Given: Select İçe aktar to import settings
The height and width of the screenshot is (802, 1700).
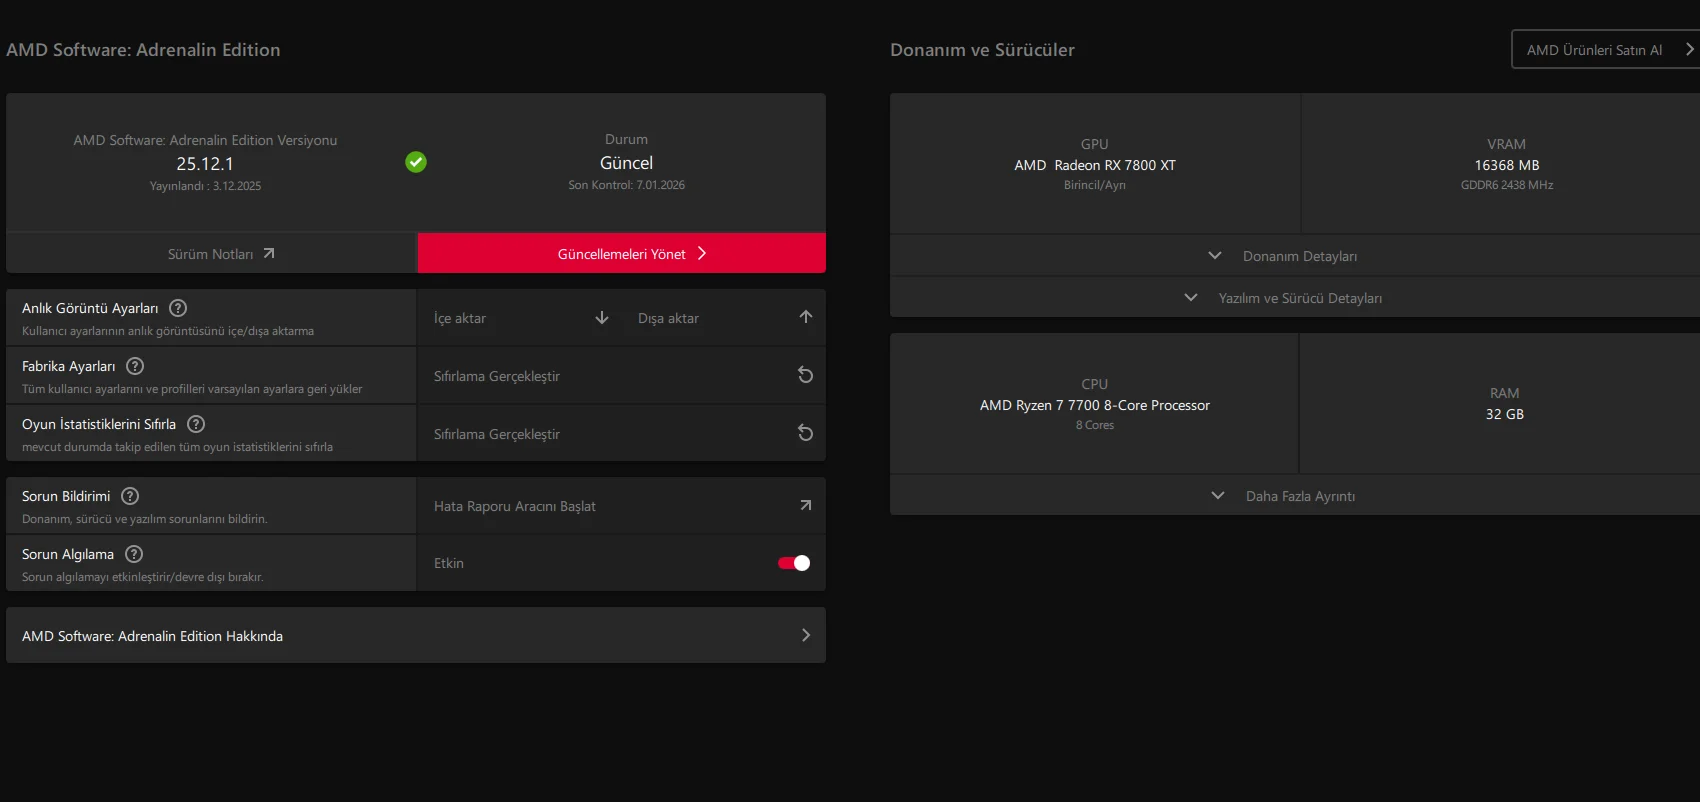Looking at the screenshot, I should [x=520, y=318].
